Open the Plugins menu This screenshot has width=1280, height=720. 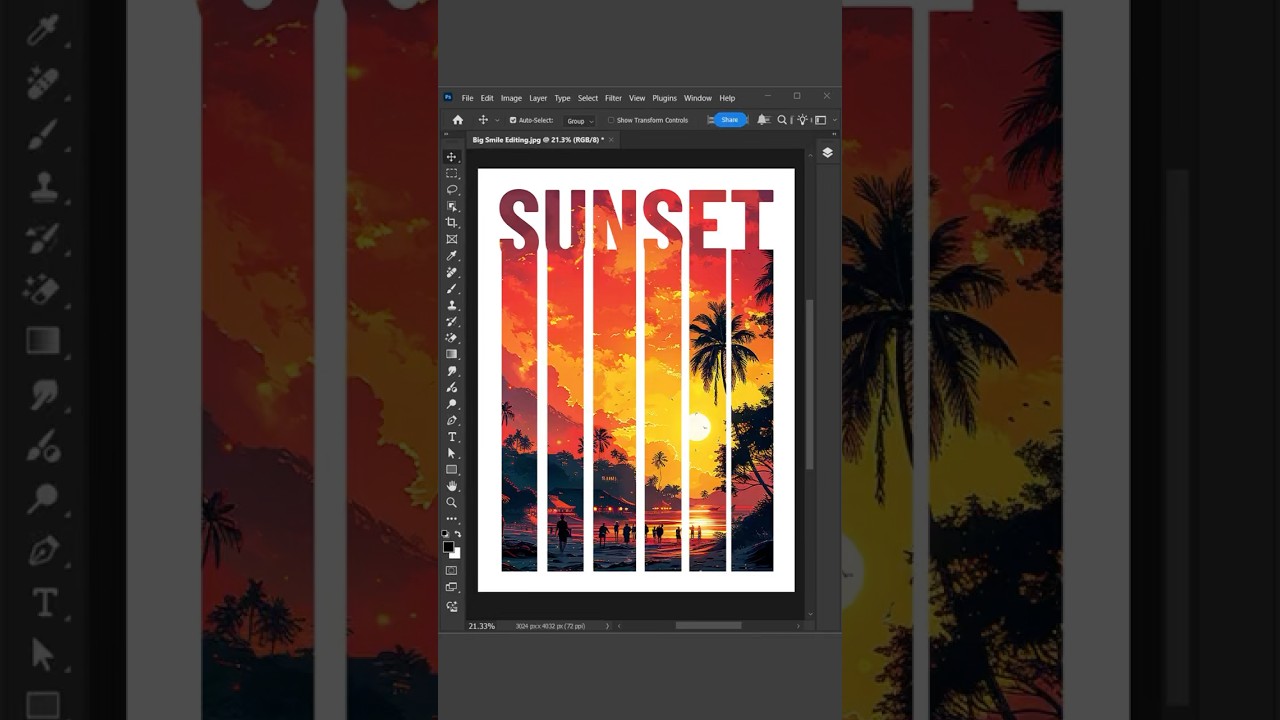(x=664, y=98)
